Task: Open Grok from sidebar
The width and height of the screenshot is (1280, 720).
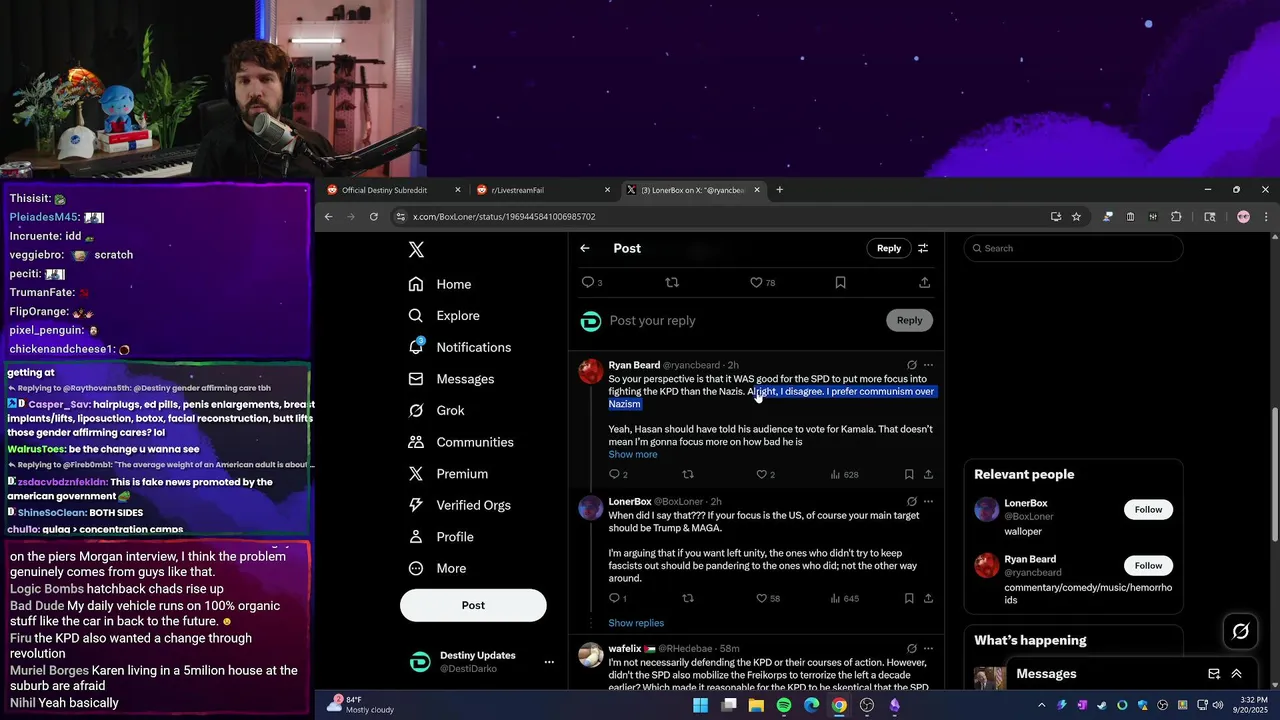Action: coord(437,410)
